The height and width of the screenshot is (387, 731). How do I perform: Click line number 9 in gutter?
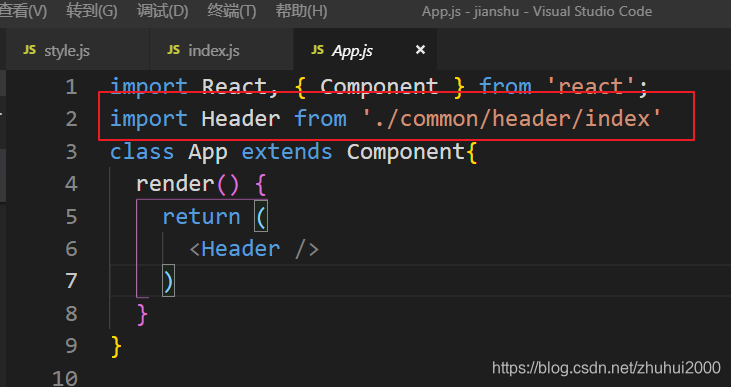click(x=71, y=346)
